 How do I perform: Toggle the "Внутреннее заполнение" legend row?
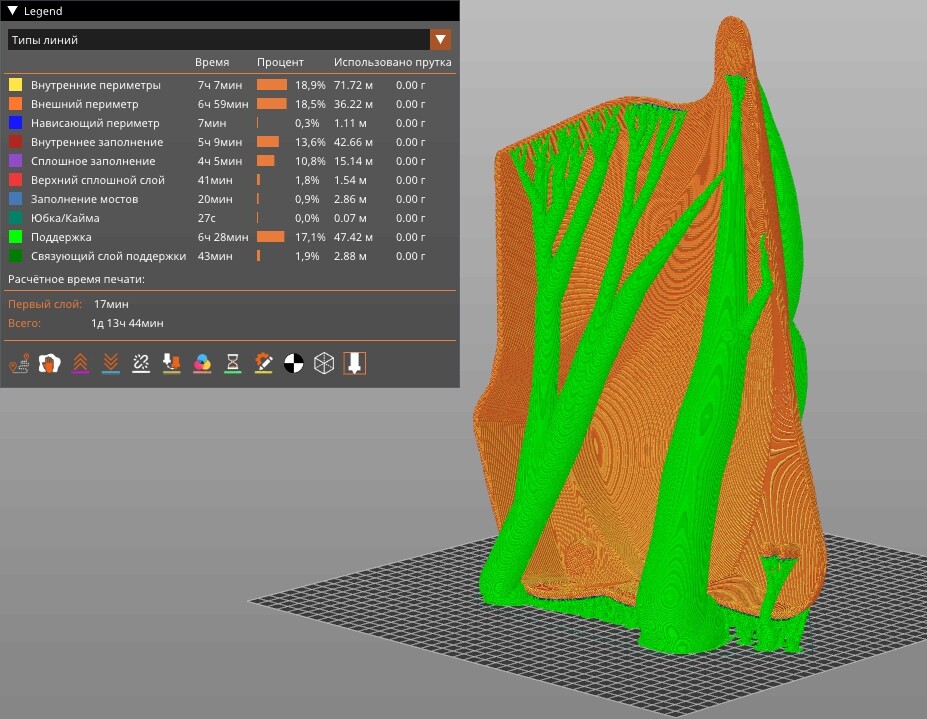click(x=96, y=142)
